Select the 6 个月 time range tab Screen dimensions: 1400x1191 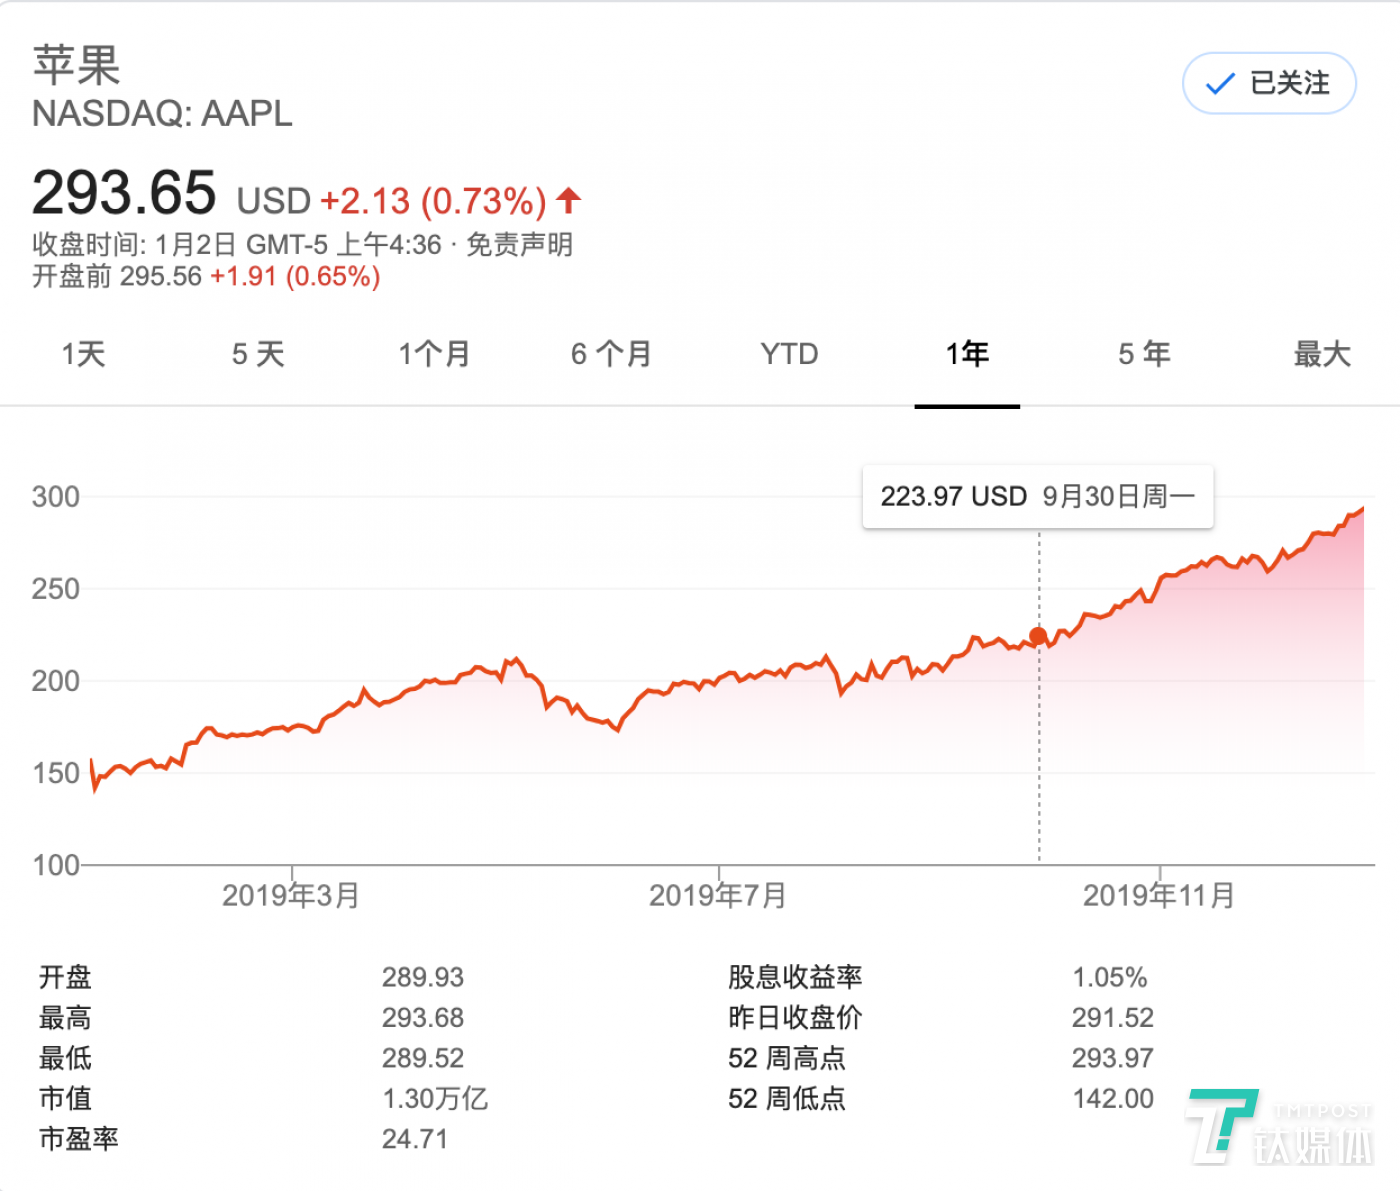[x=610, y=353]
